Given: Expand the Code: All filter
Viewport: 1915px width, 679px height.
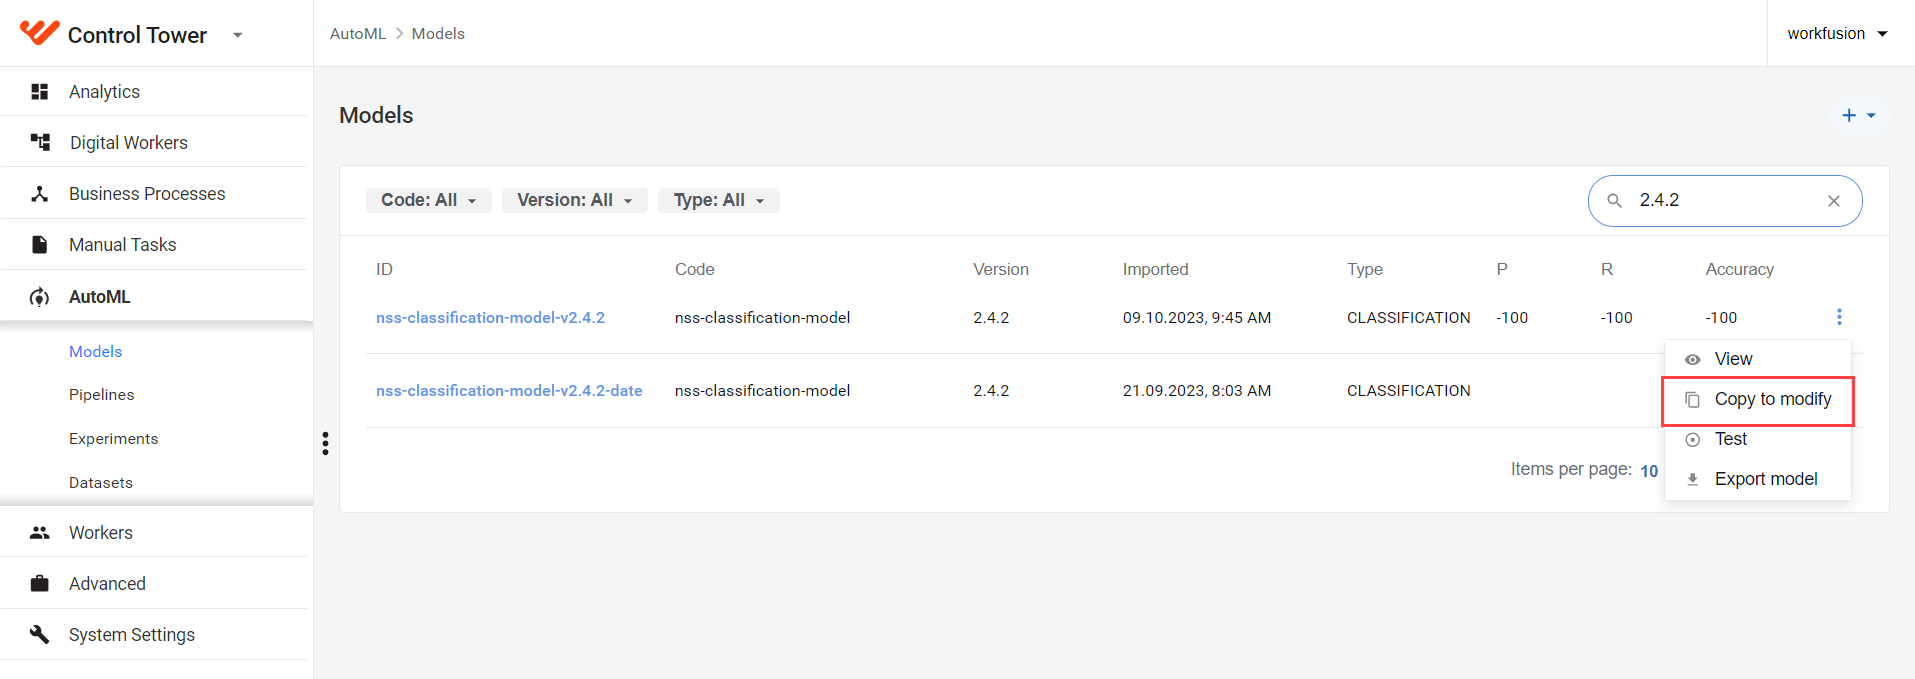Looking at the screenshot, I should tap(429, 200).
